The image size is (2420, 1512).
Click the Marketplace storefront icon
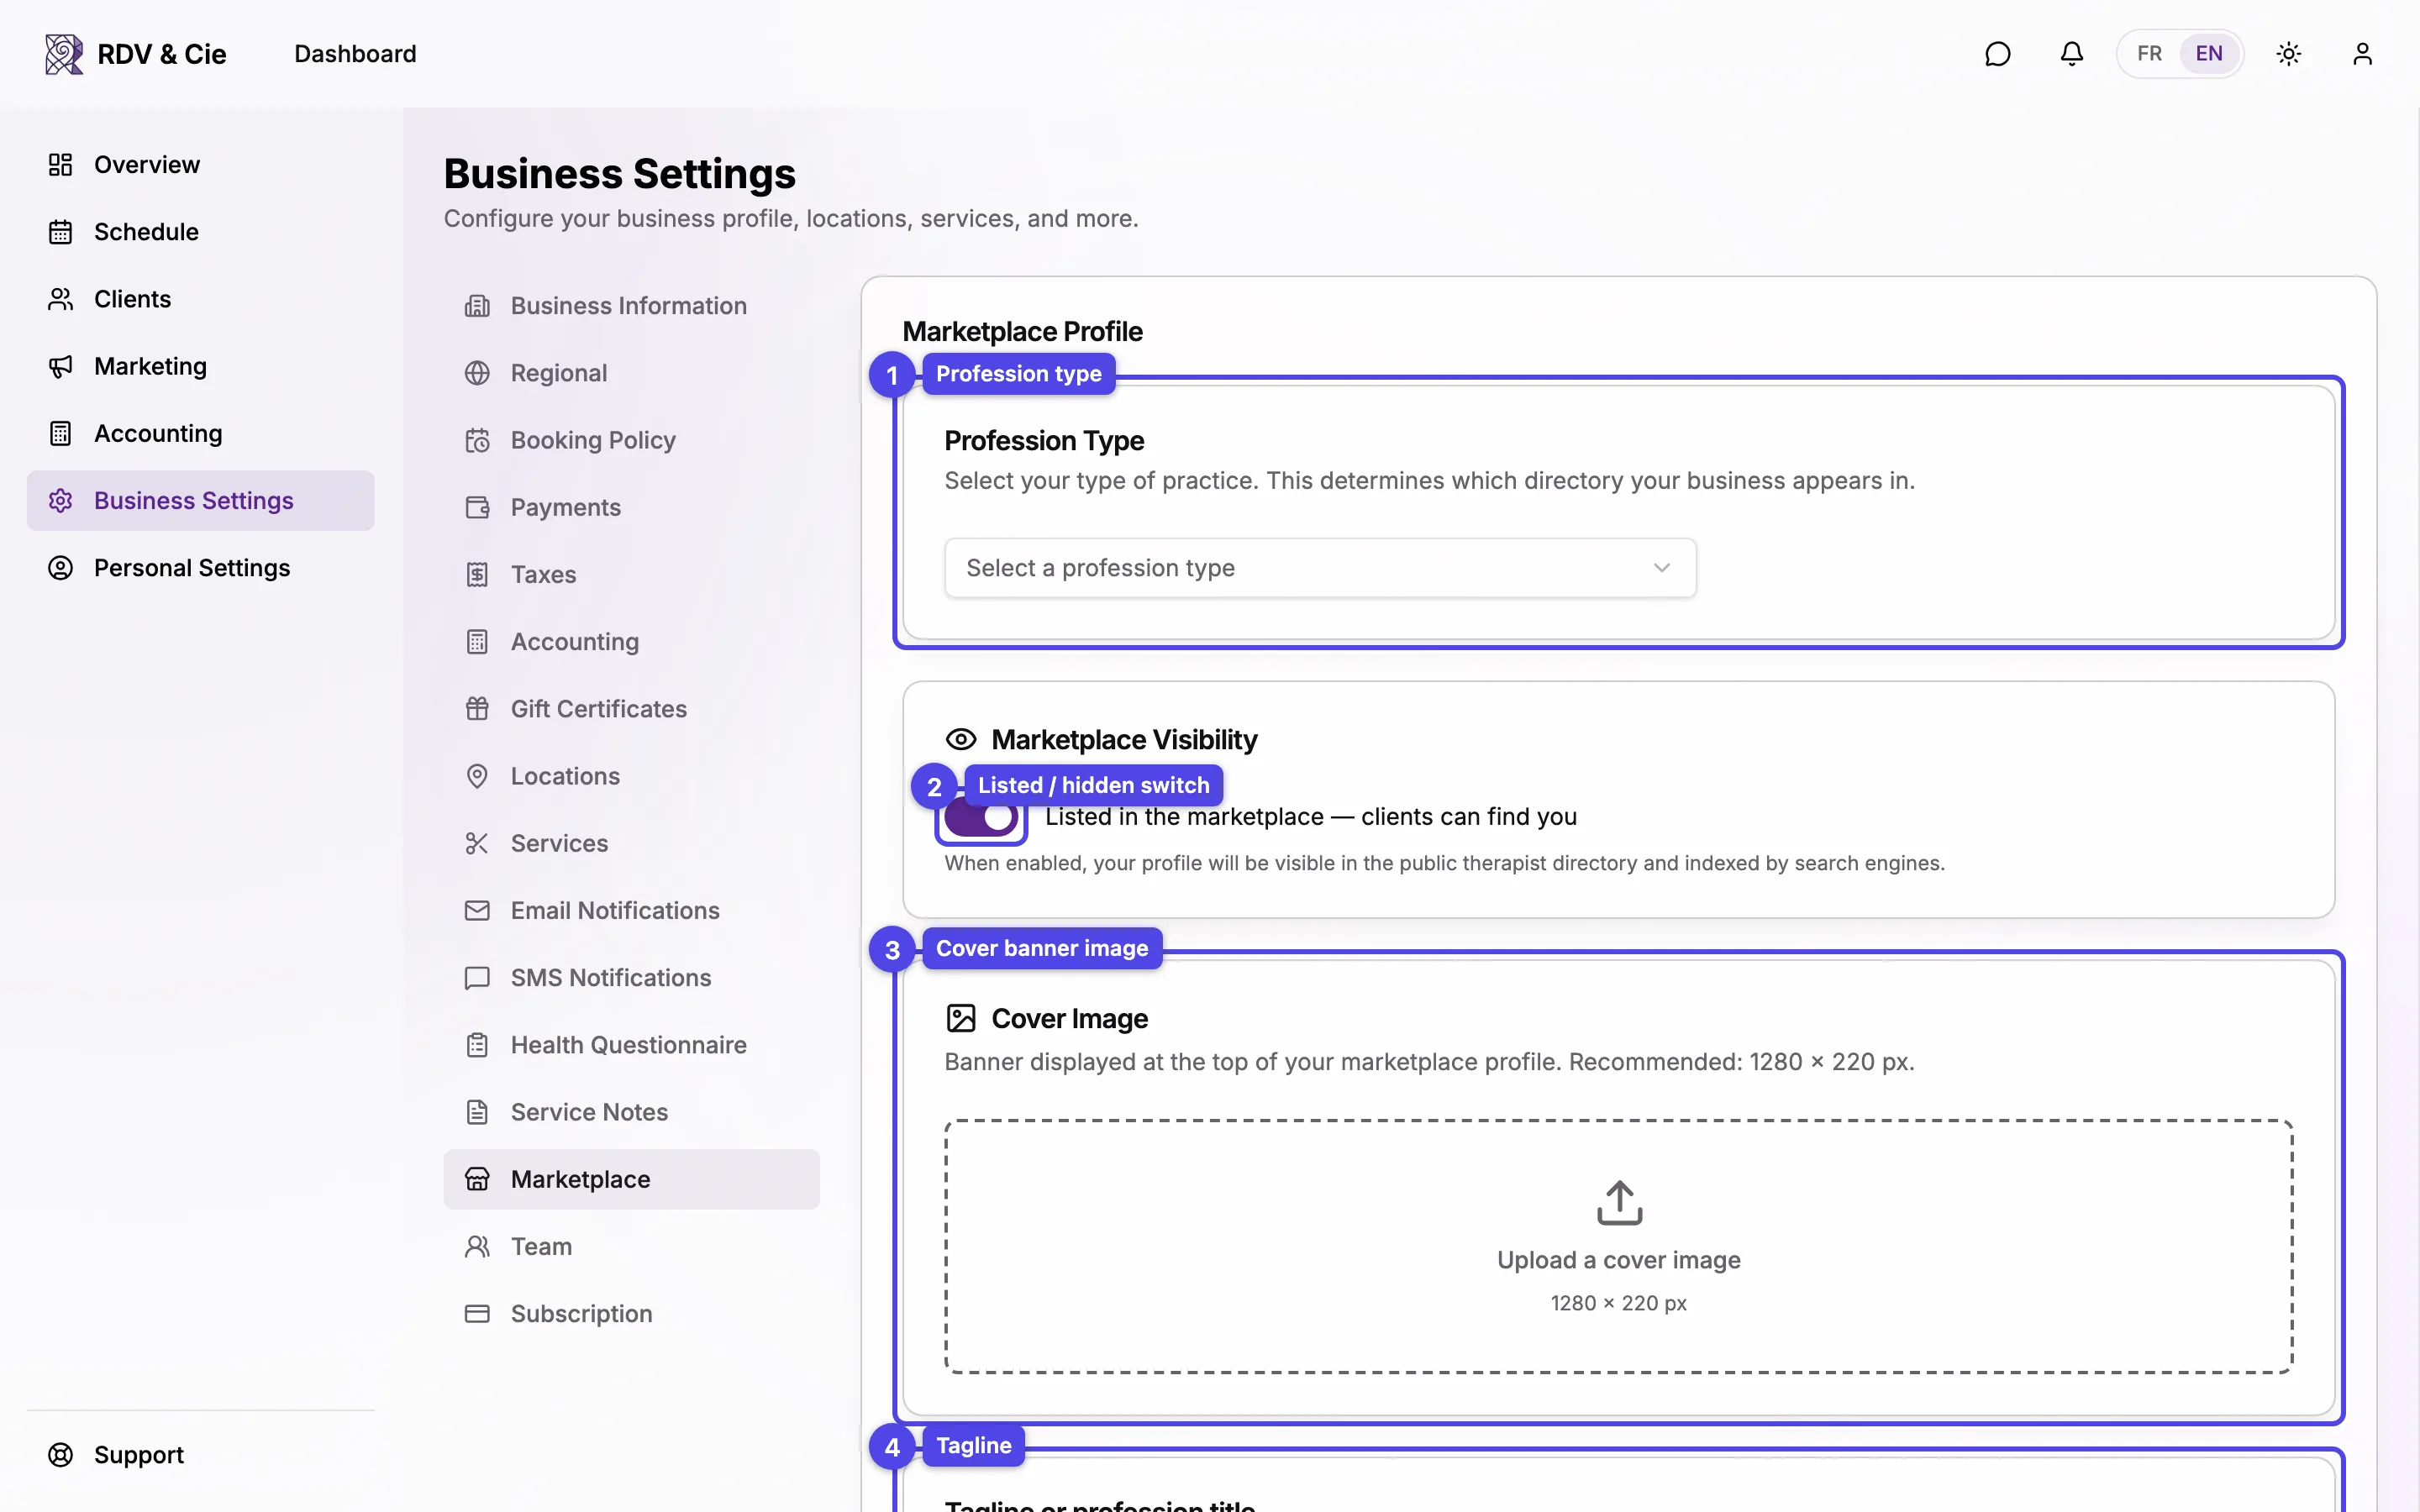point(477,1179)
